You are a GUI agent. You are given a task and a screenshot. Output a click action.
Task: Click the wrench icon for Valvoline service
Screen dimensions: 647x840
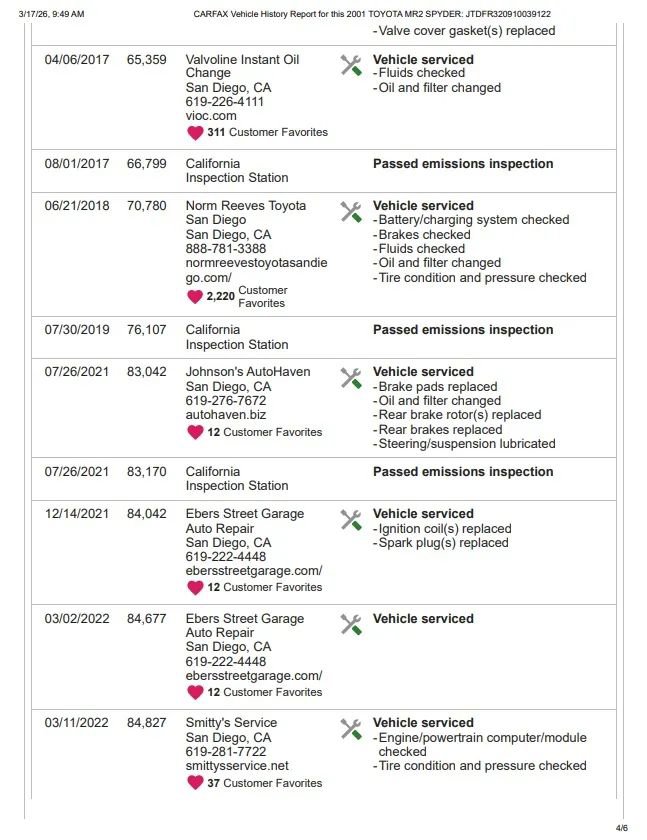point(350,66)
